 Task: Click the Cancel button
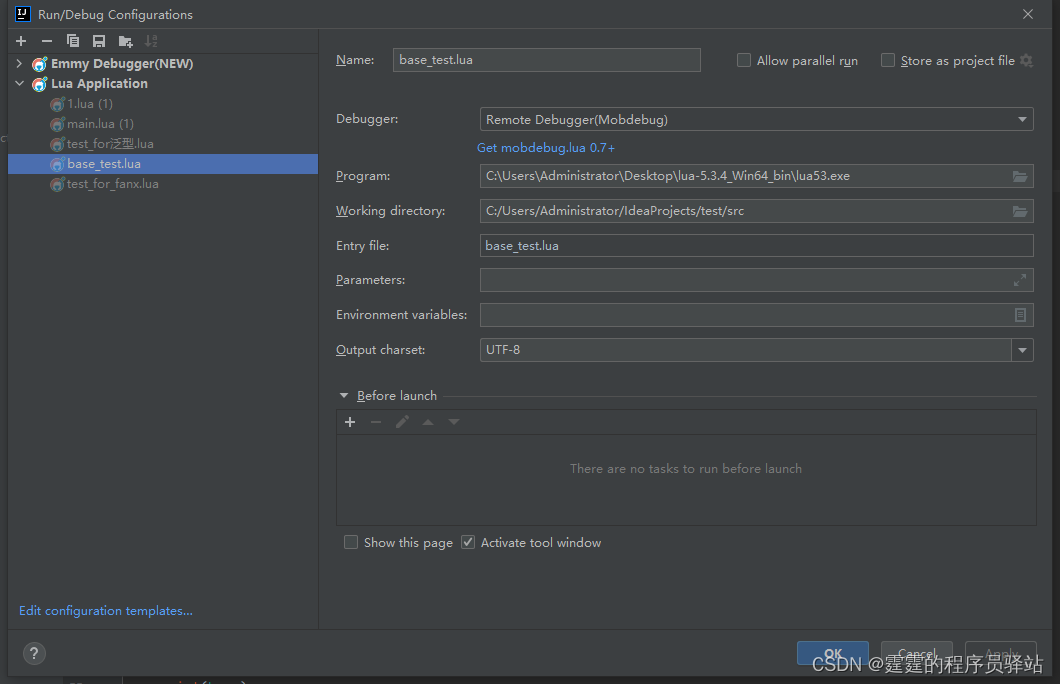[917, 653]
